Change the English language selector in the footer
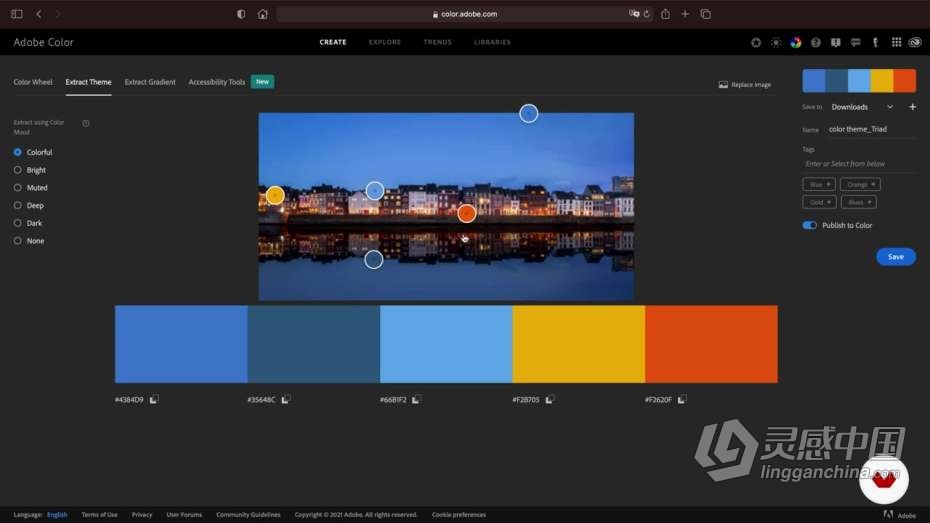The image size is (930, 523). 57,515
